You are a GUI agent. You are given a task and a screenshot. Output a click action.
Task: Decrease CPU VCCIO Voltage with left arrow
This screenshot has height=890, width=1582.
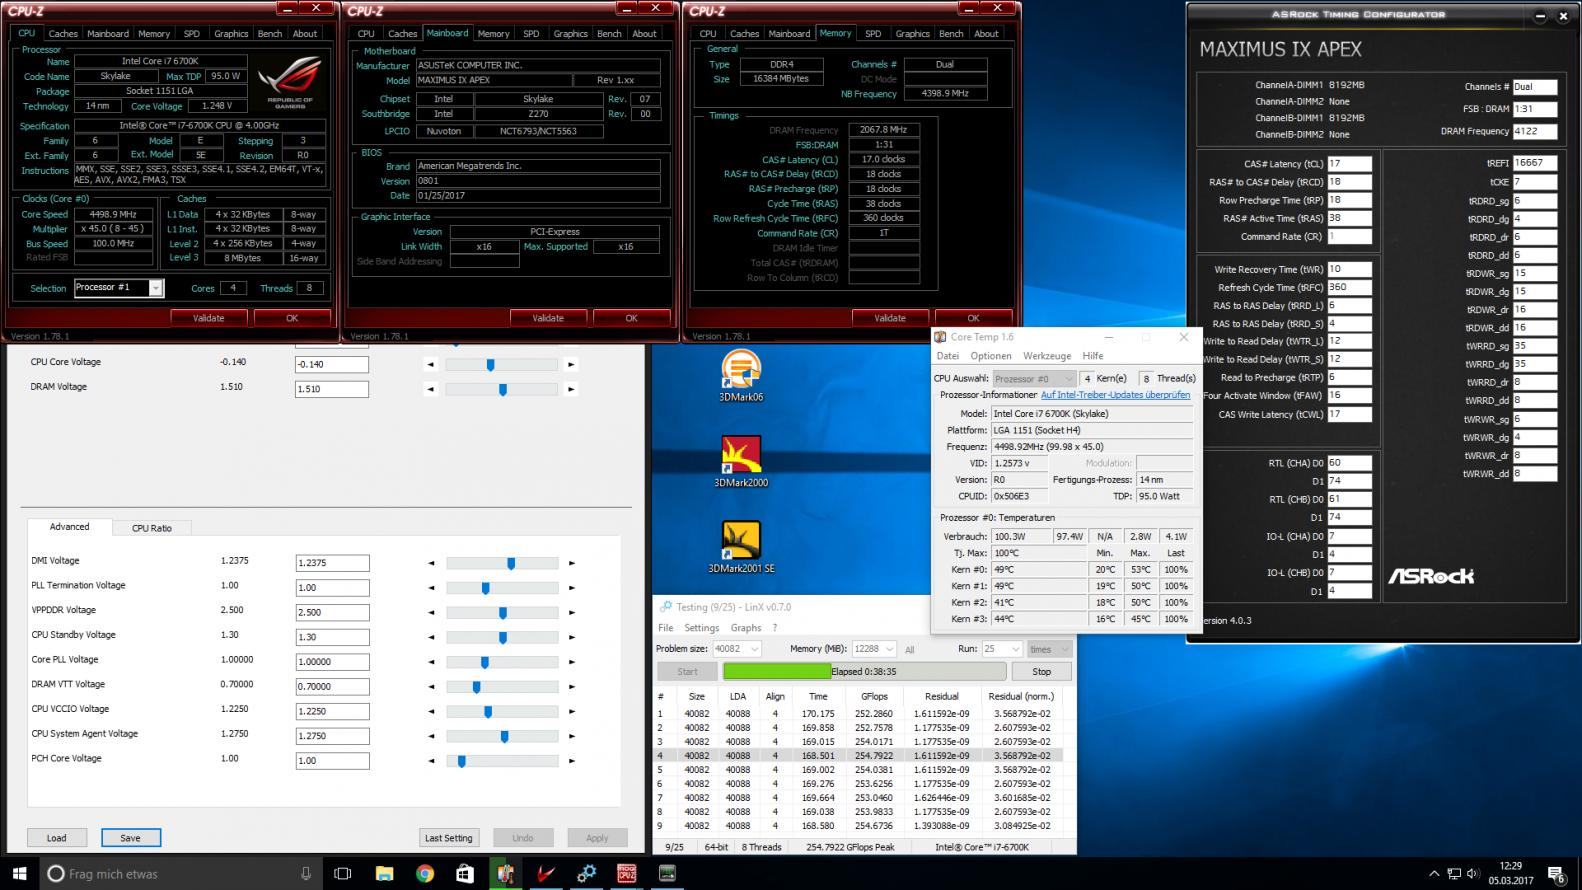pos(431,711)
